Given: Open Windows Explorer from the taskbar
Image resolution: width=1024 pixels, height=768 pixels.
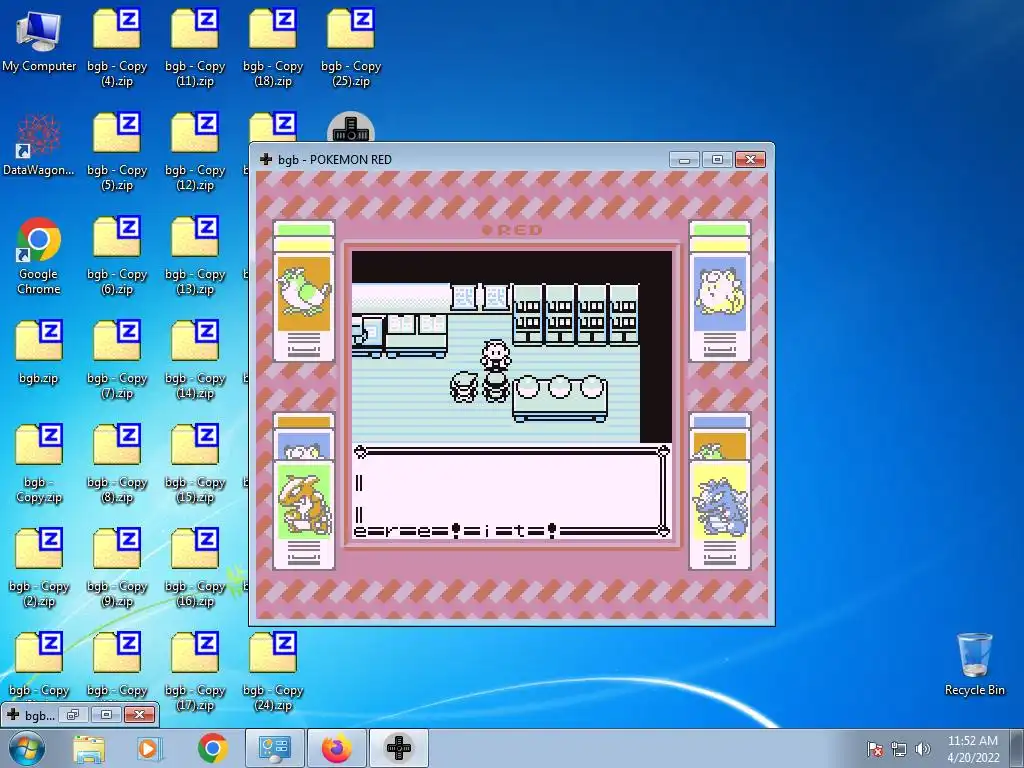Looking at the screenshot, I should click(89, 748).
